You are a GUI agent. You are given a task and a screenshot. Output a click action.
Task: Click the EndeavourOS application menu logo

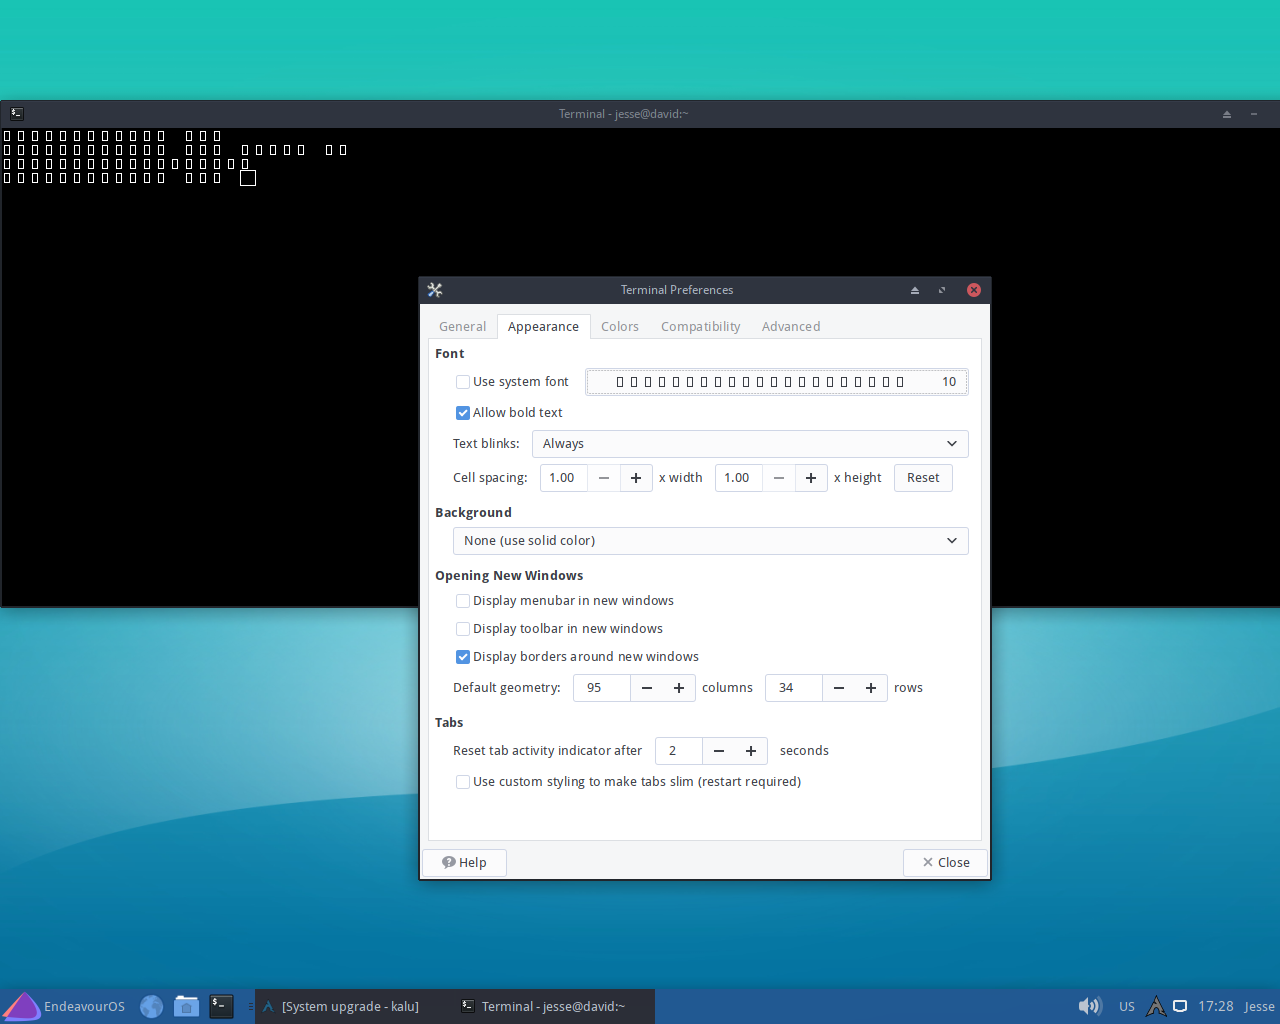(22, 1006)
